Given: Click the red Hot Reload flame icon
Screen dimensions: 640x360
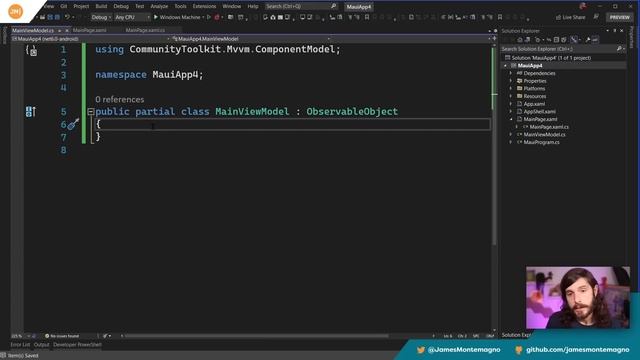Looking at the screenshot, I should pos(217,17).
